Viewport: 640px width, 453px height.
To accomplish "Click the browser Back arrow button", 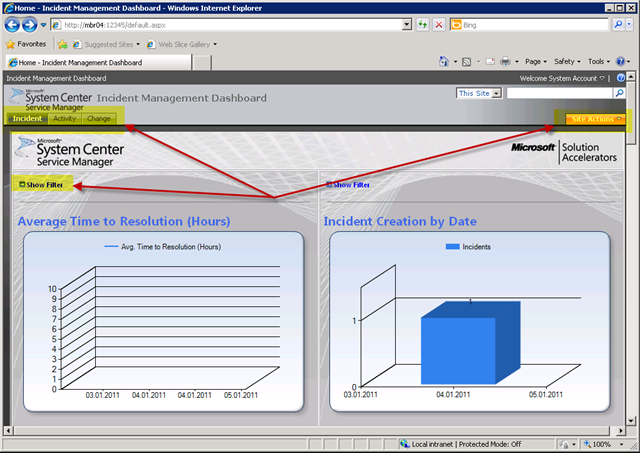I will tap(14, 24).
